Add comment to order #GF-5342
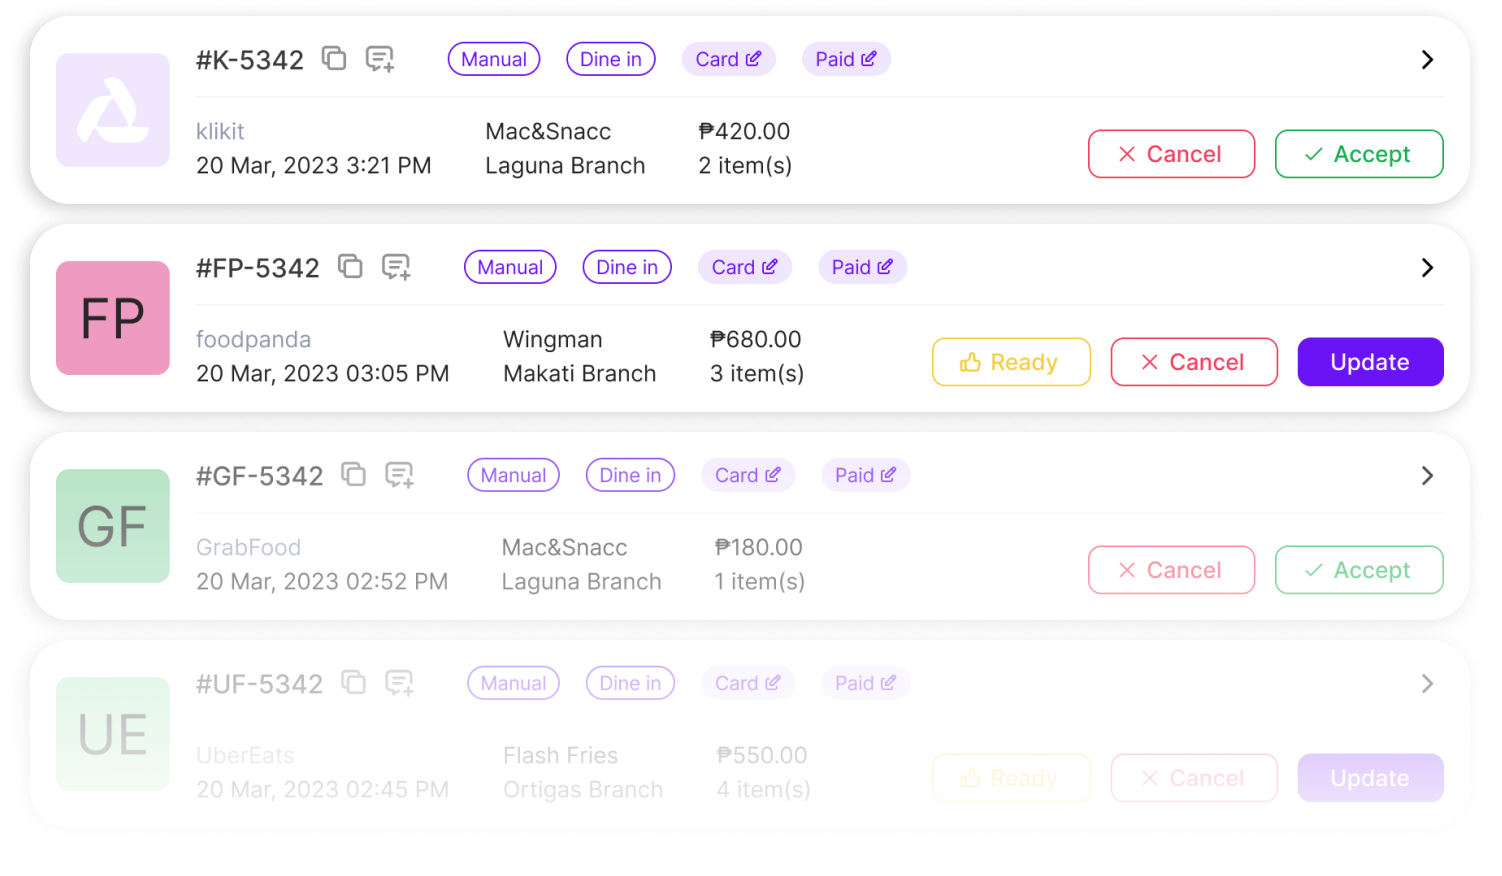Screen dimensions: 1502x876 [x=400, y=475]
